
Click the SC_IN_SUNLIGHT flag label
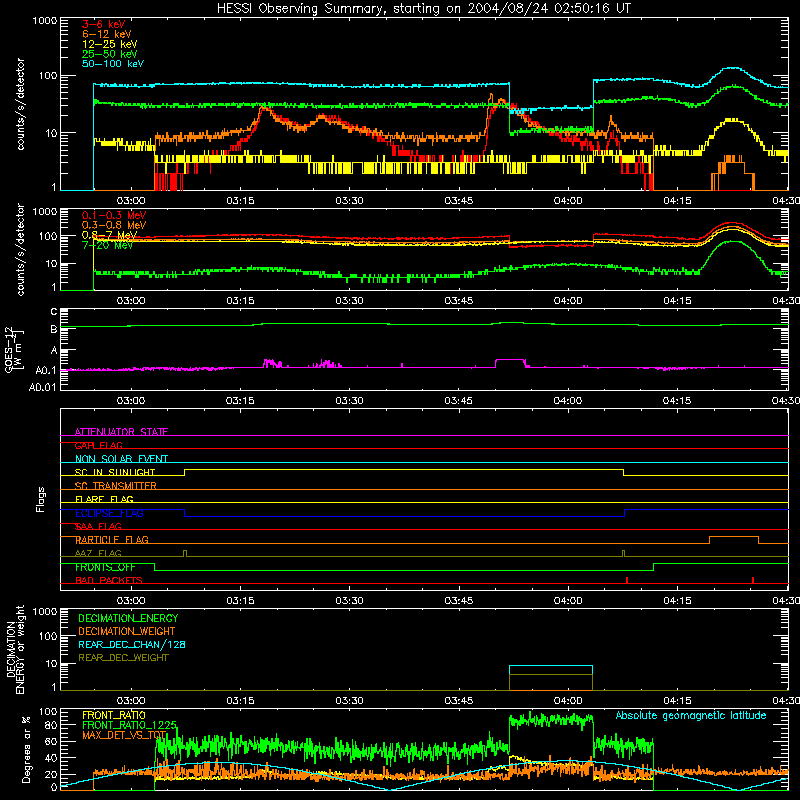point(115,472)
